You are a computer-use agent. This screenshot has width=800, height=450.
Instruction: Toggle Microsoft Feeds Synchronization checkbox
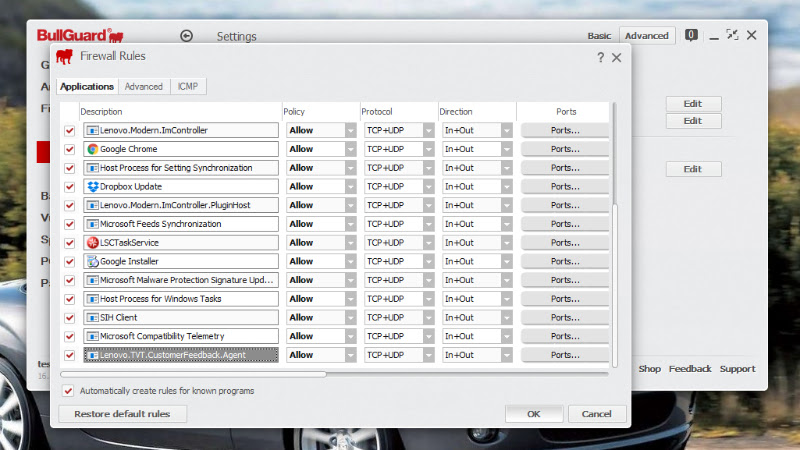69,224
